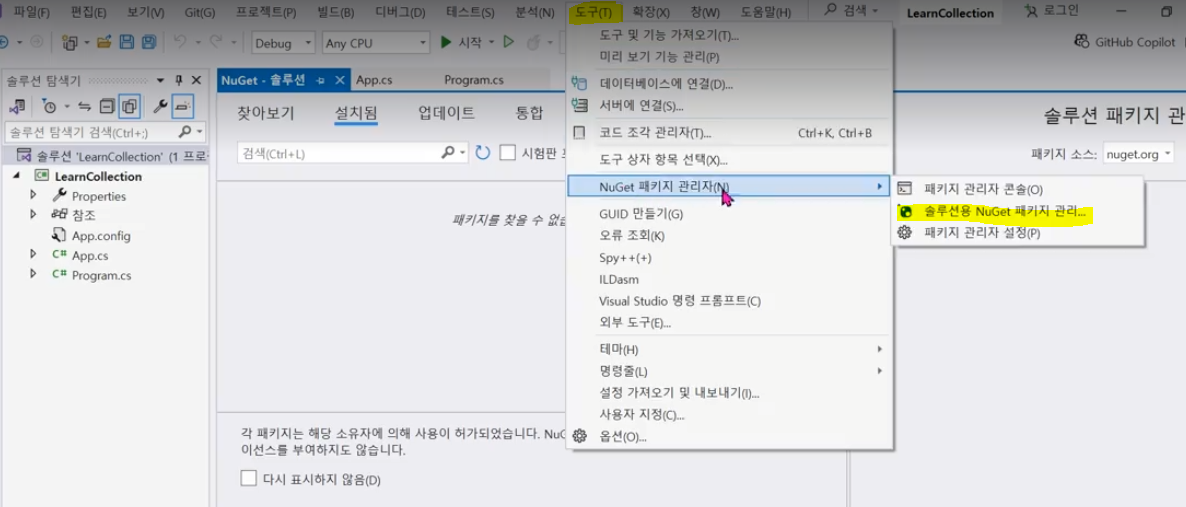
Task: Click the 로그인 sign-in icon
Action: pos(1030,11)
